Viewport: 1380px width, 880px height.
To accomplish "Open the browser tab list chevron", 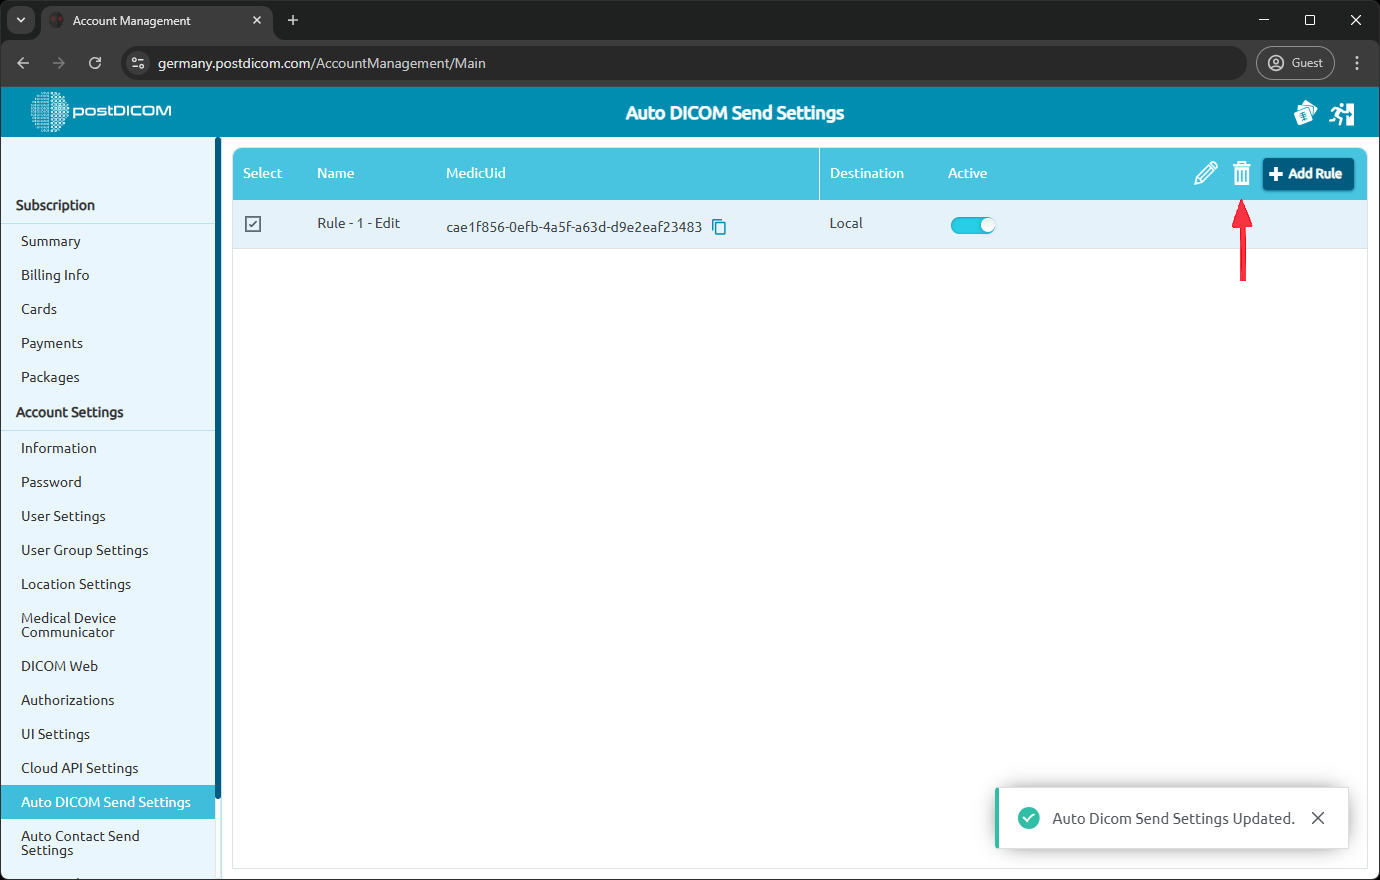I will click(x=21, y=20).
